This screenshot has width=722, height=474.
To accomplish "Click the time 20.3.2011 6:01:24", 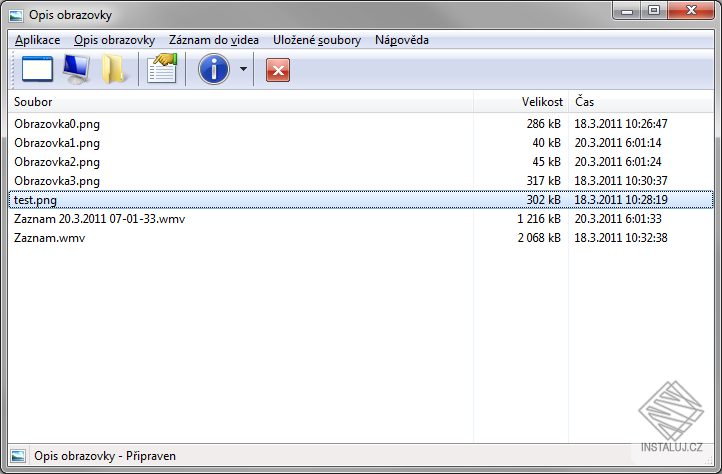I will (x=618, y=162).
